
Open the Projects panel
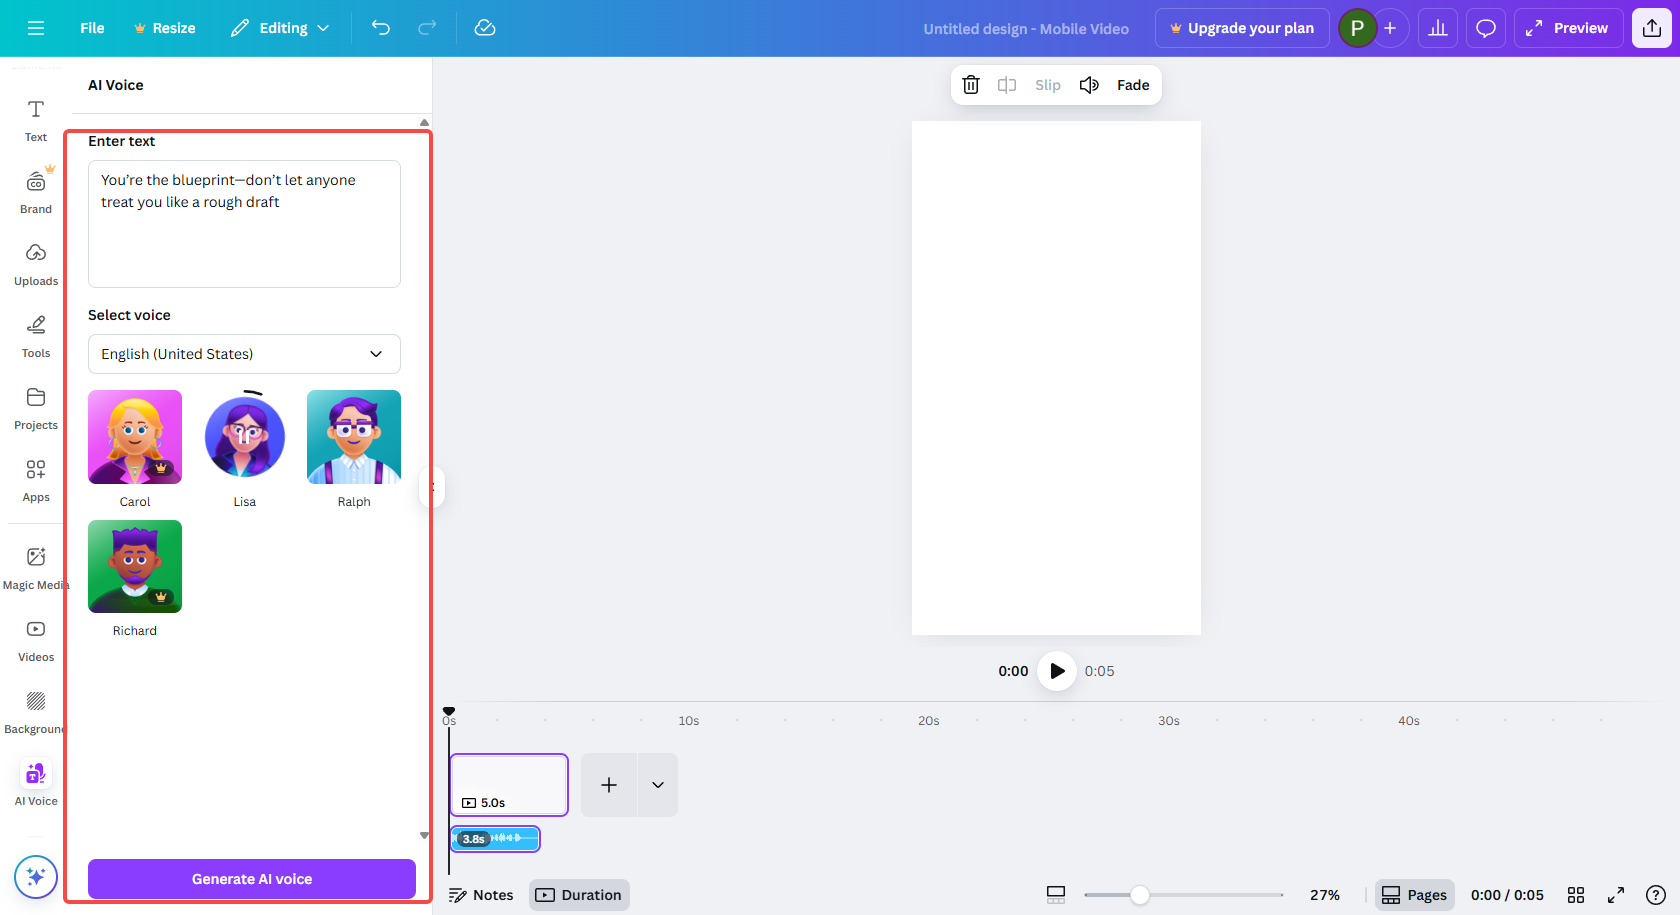pyautogui.click(x=35, y=408)
